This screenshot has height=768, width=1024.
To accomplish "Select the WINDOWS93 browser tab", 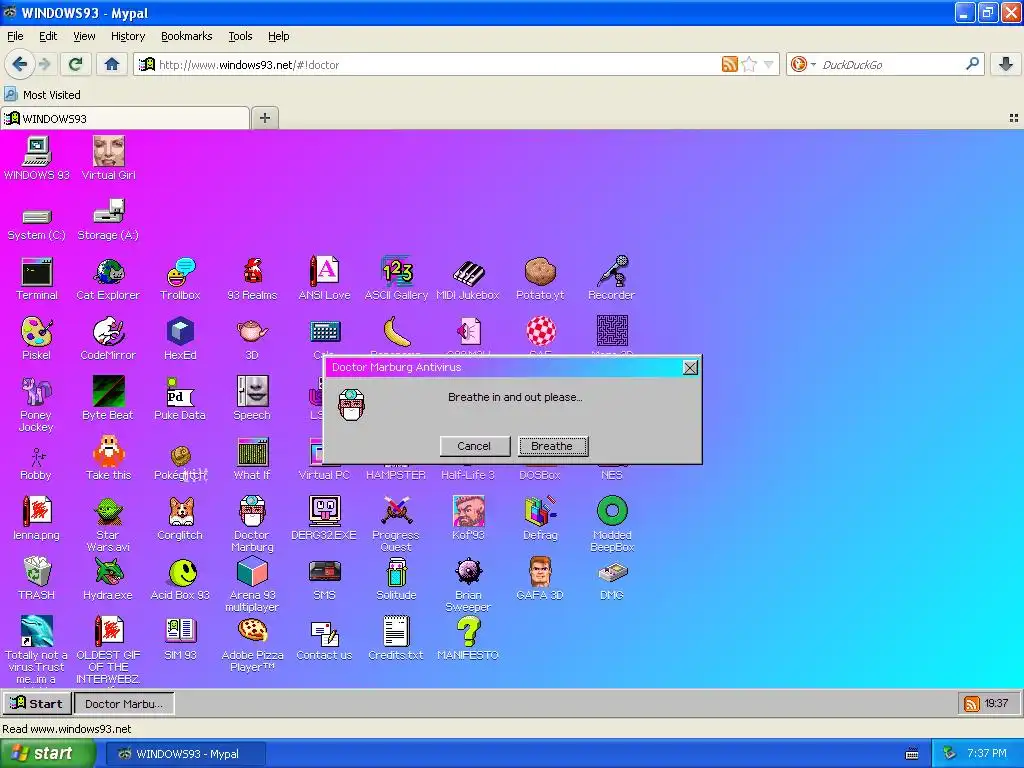I will tap(125, 118).
